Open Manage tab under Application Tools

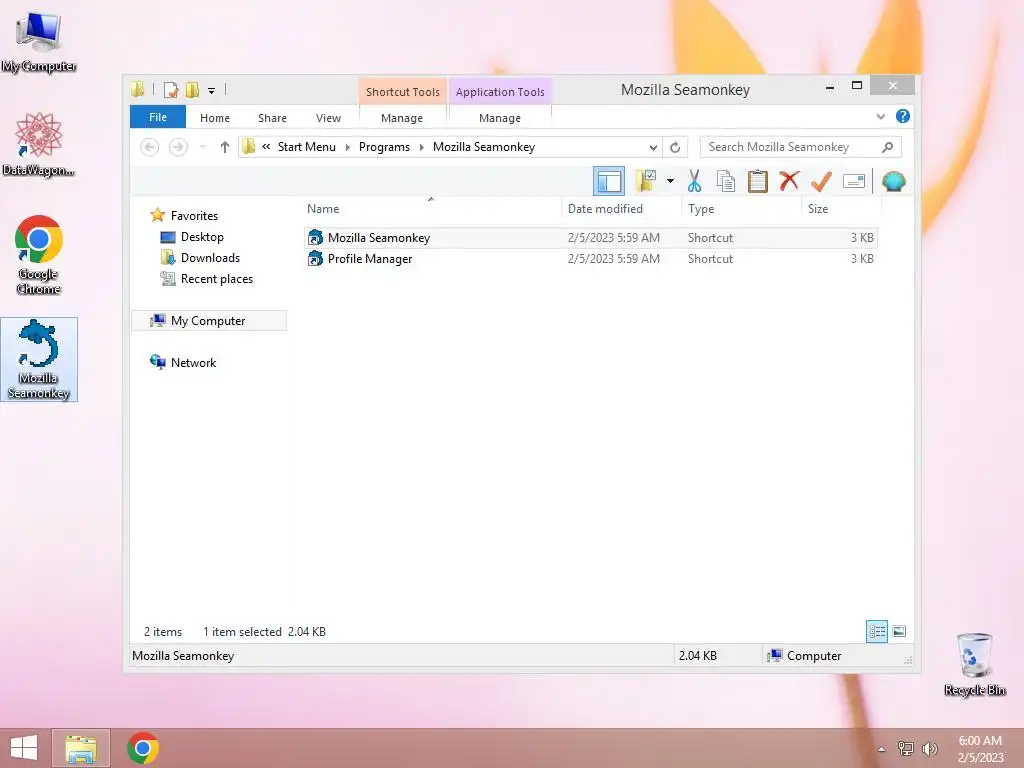[x=500, y=118]
